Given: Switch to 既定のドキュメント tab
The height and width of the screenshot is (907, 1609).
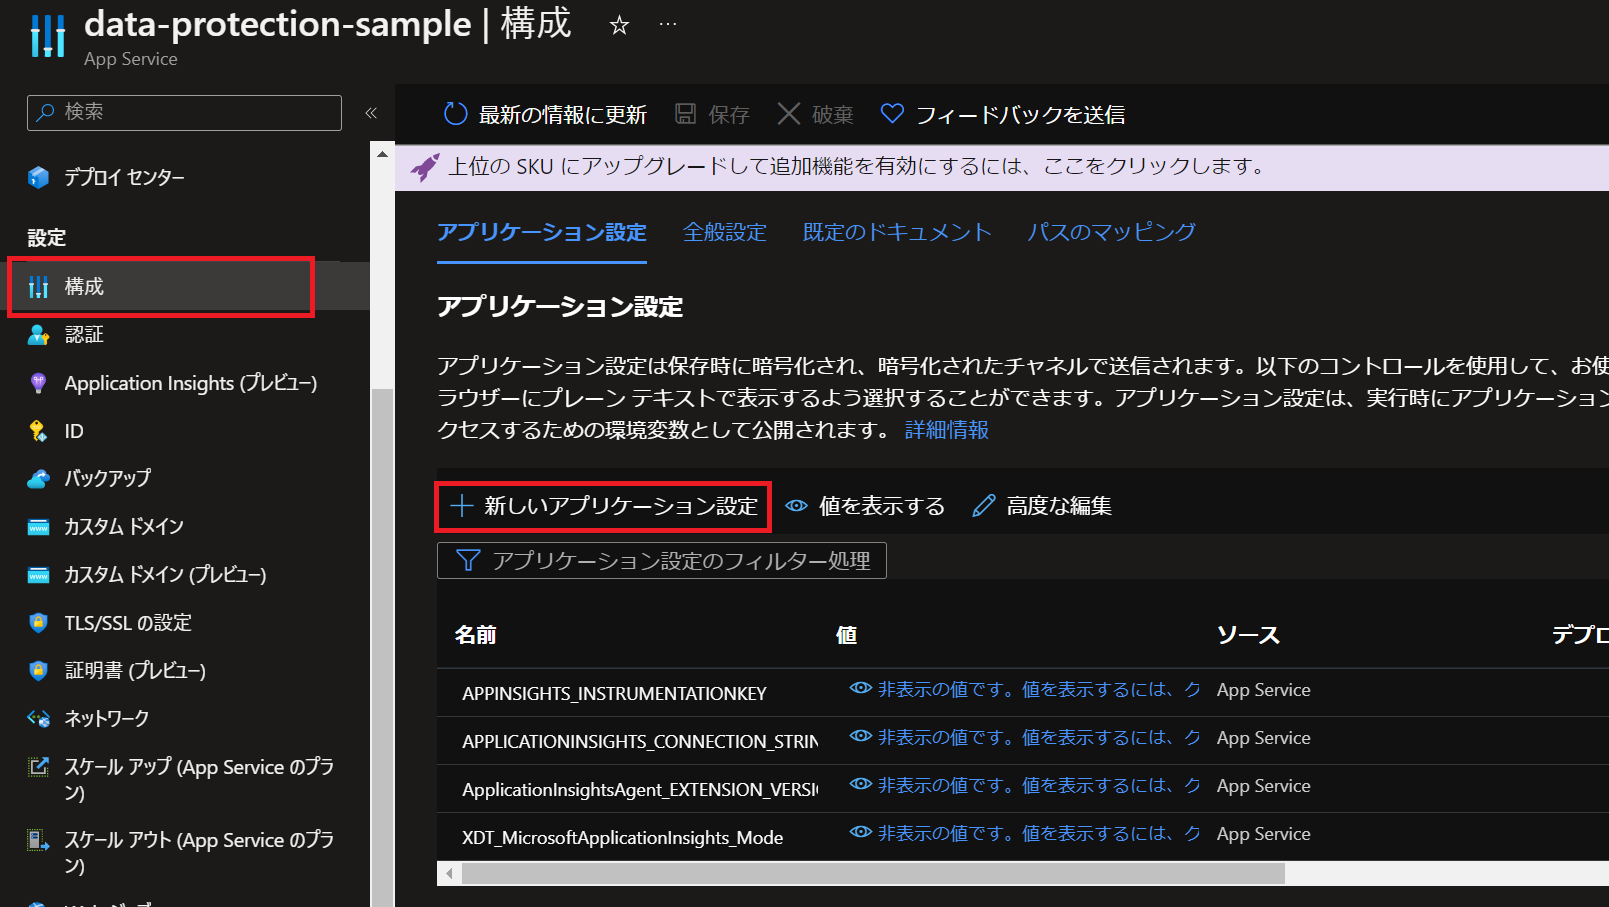Looking at the screenshot, I should point(897,233).
